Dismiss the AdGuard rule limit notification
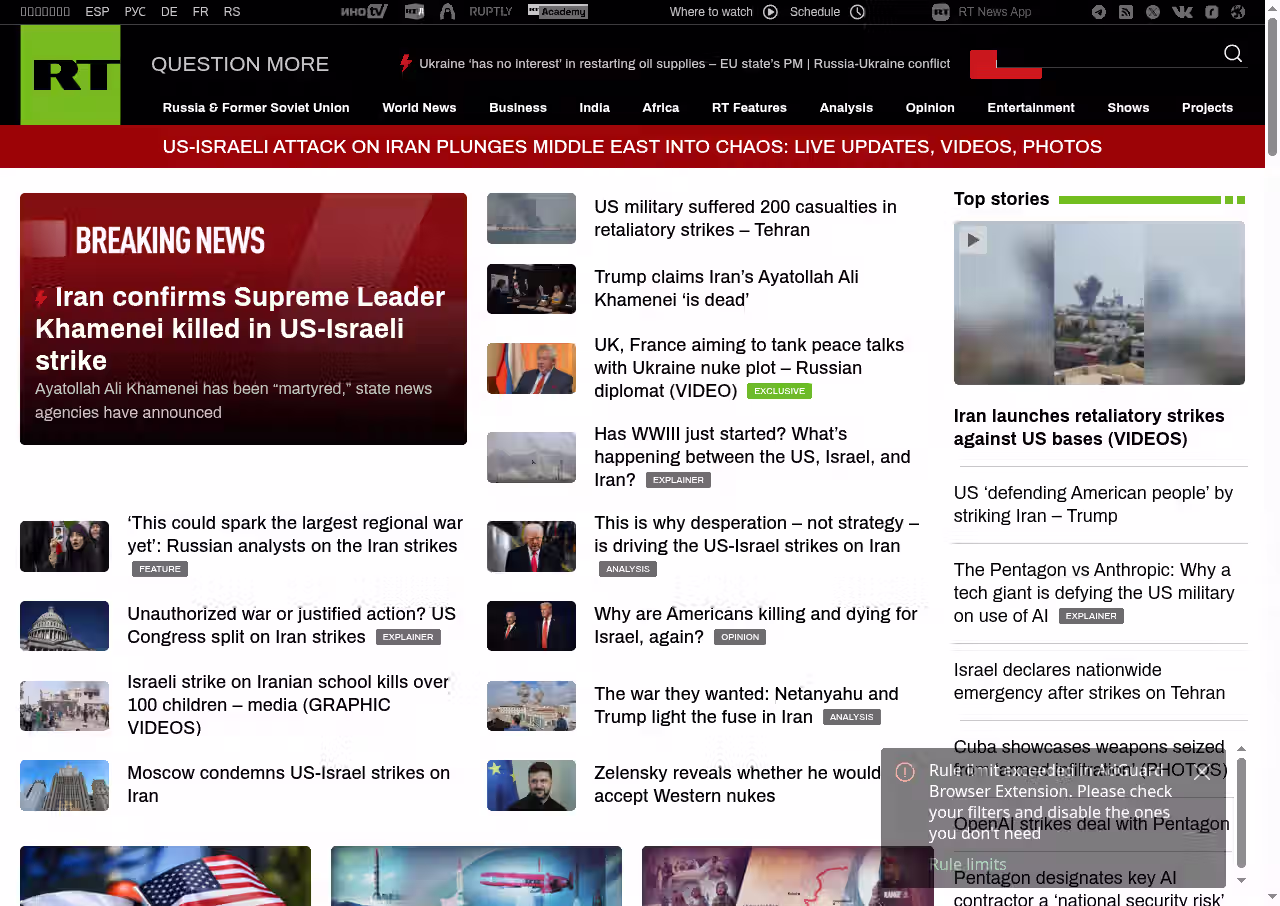The width and height of the screenshot is (1280, 906). click(x=1202, y=772)
